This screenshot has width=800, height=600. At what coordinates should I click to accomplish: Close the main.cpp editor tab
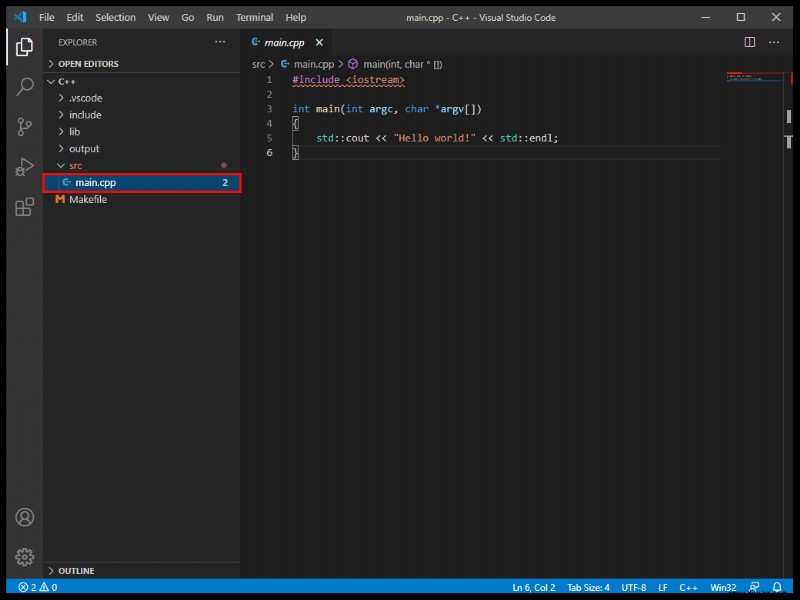click(x=319, y=42)
